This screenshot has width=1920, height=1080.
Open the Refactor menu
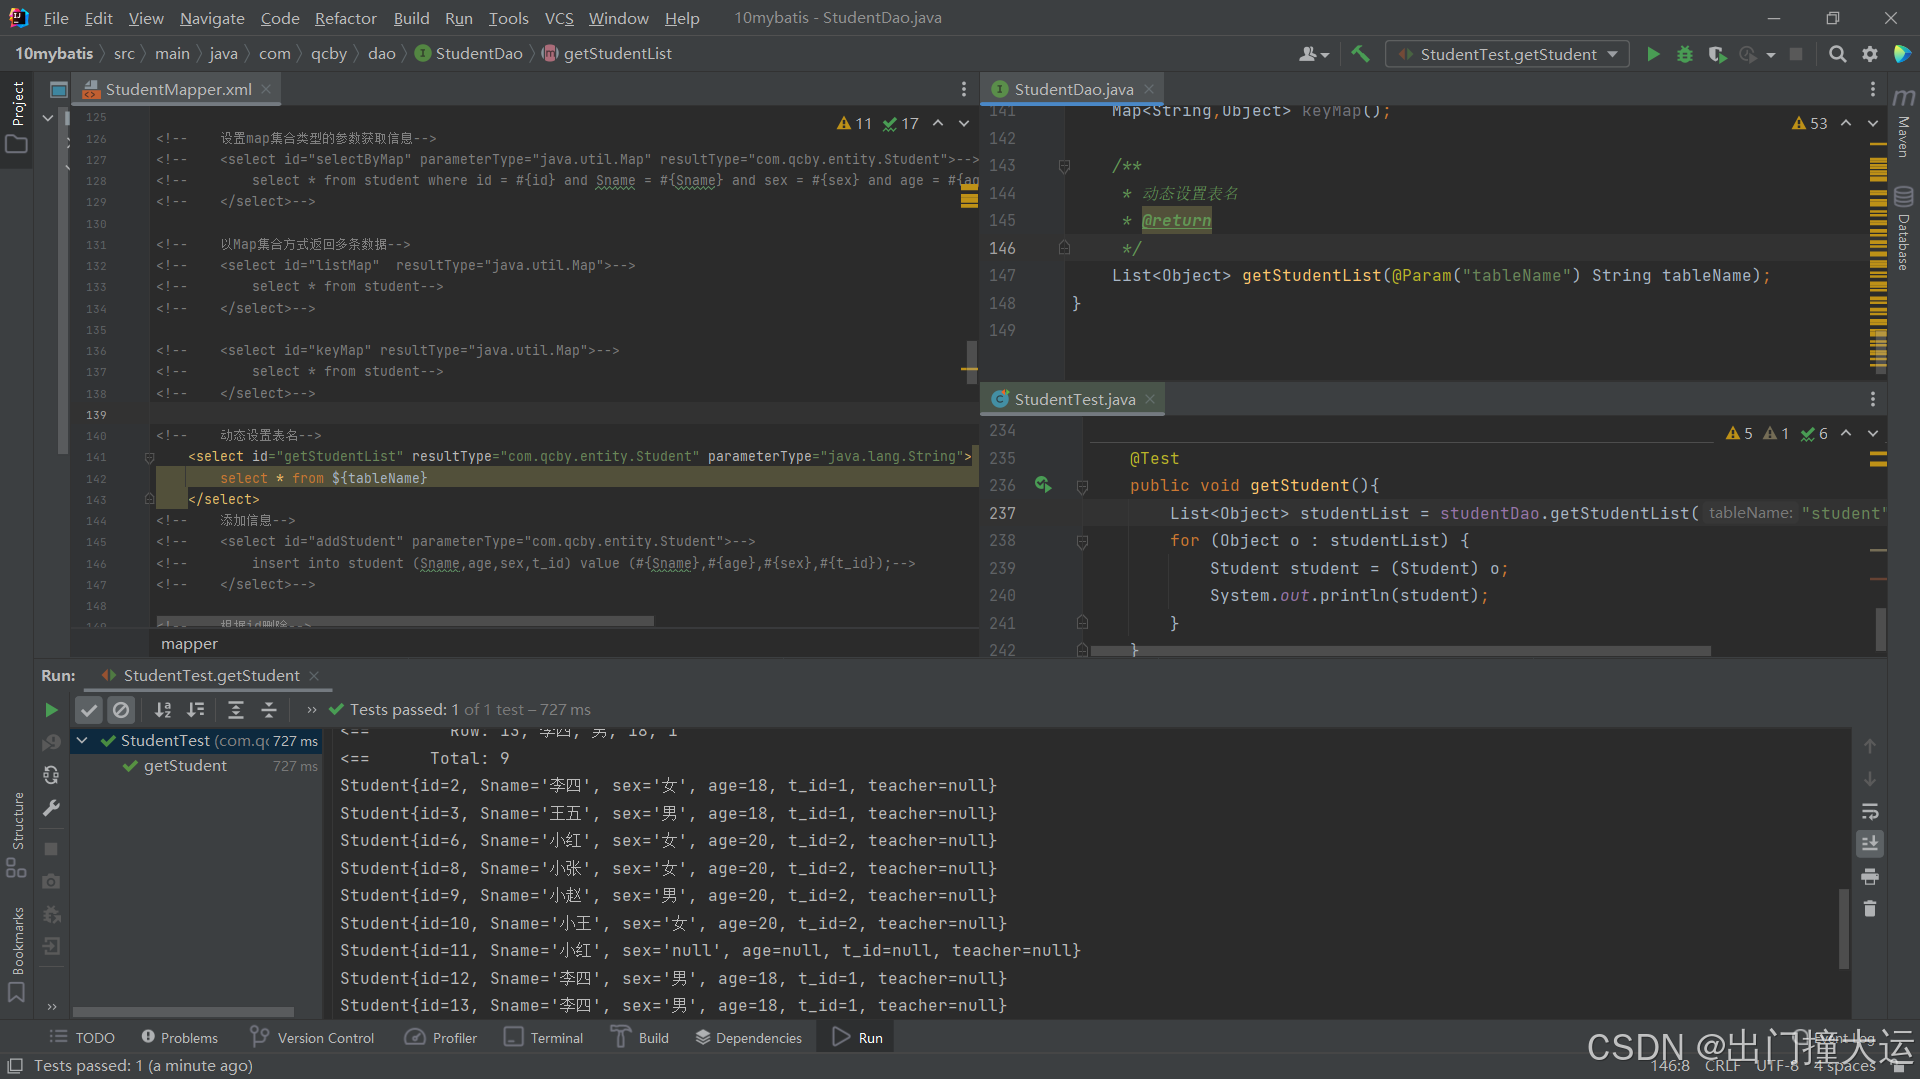tap(345, 18)
